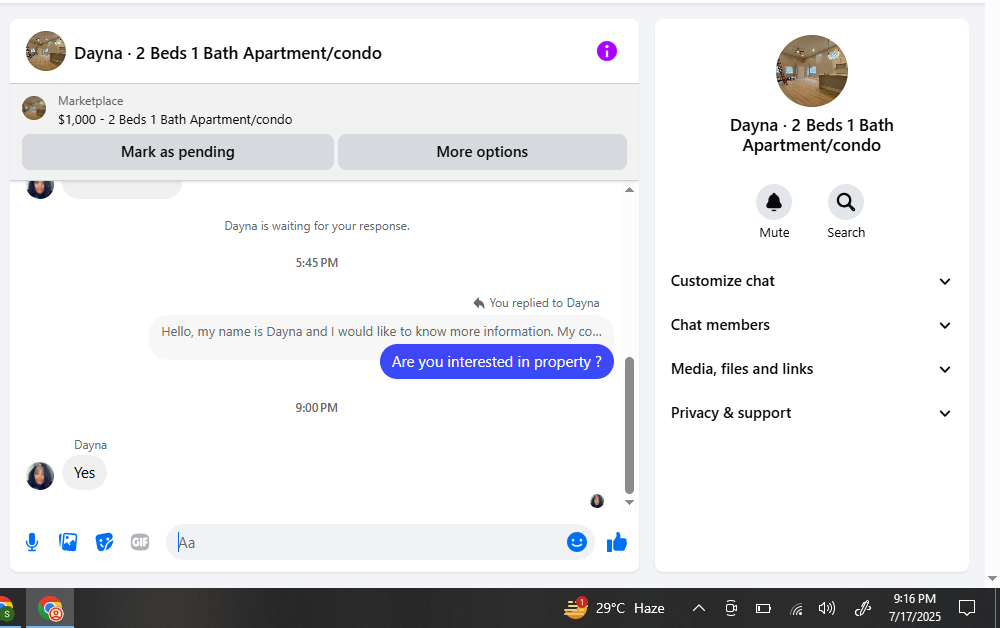Click Mark as pending button
Screen dimensions: 1000x628
pos(178,152)
